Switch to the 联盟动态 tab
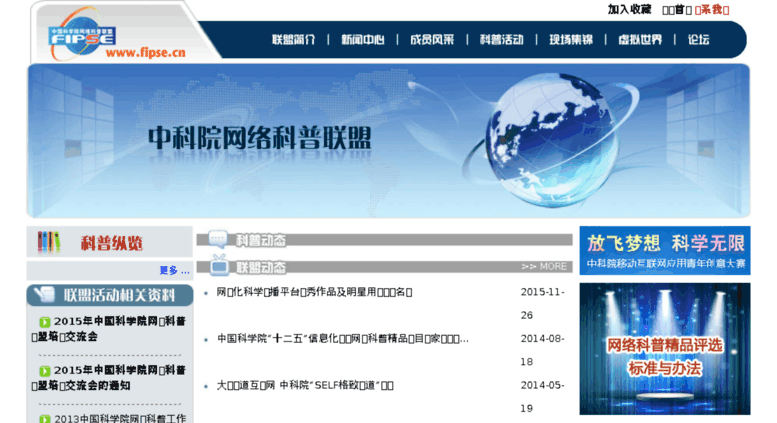777x423 pixels. pyautogui.click(x=261, y=267)
